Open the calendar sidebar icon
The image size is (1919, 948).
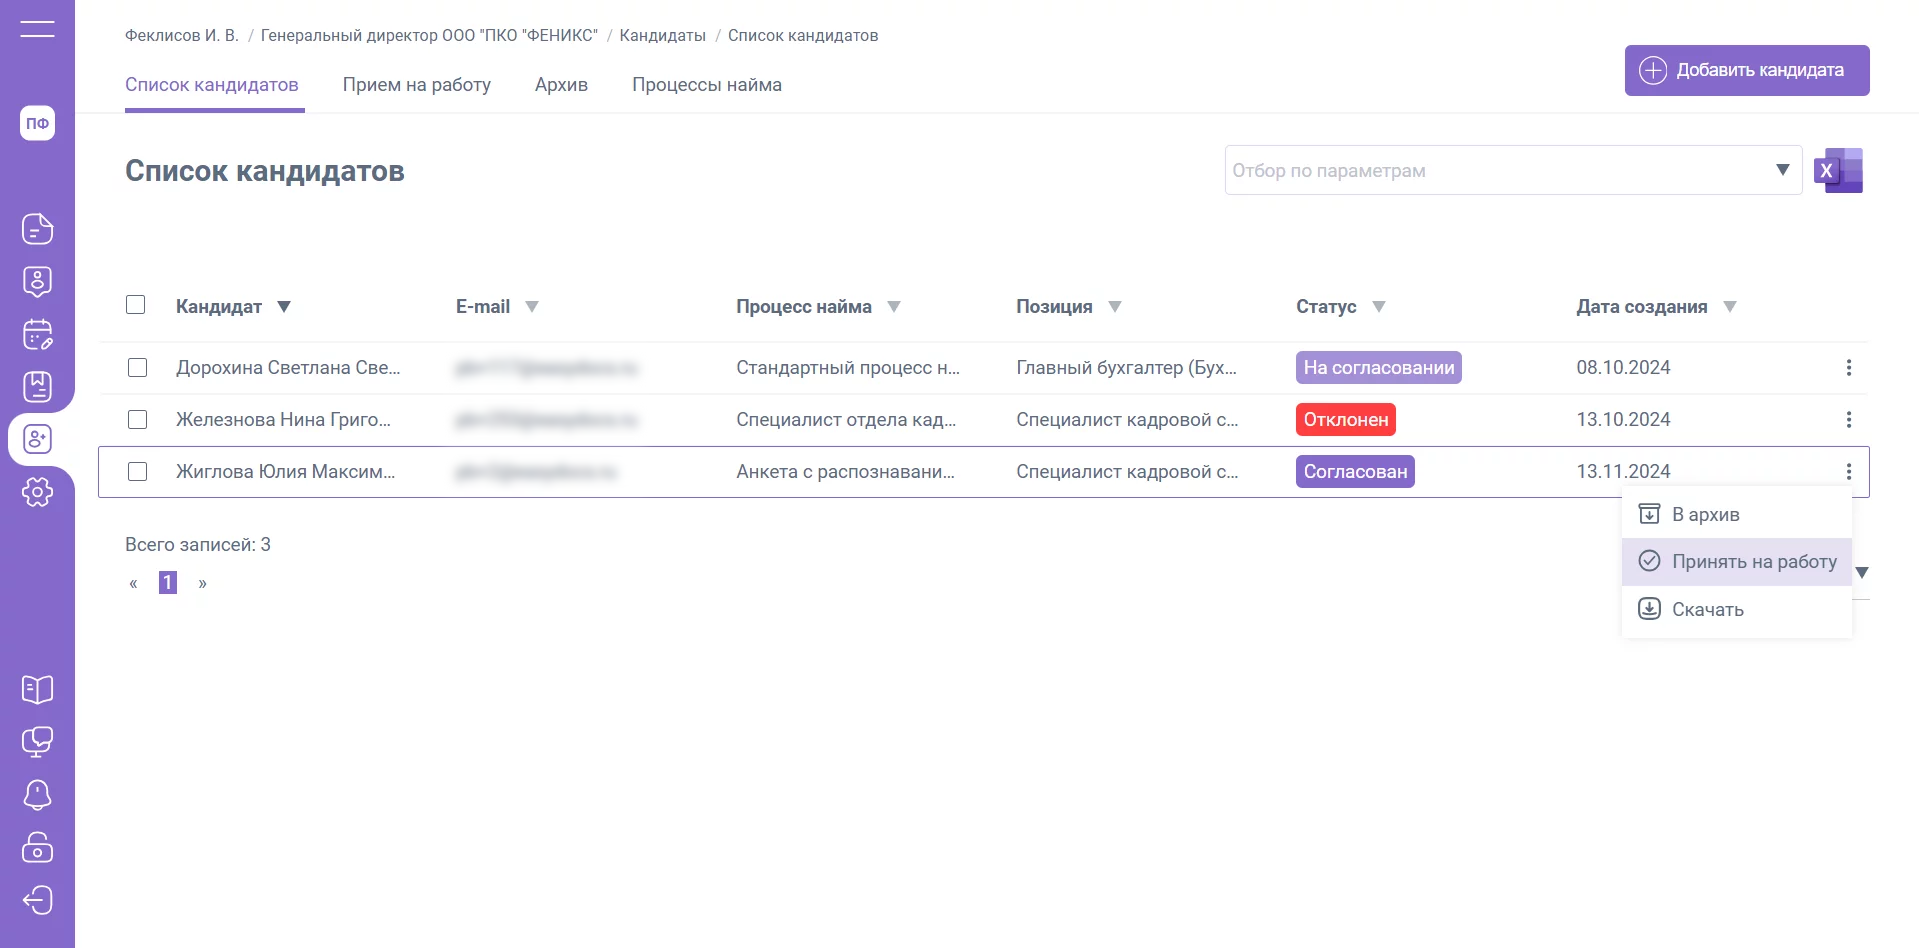(37, 334)
